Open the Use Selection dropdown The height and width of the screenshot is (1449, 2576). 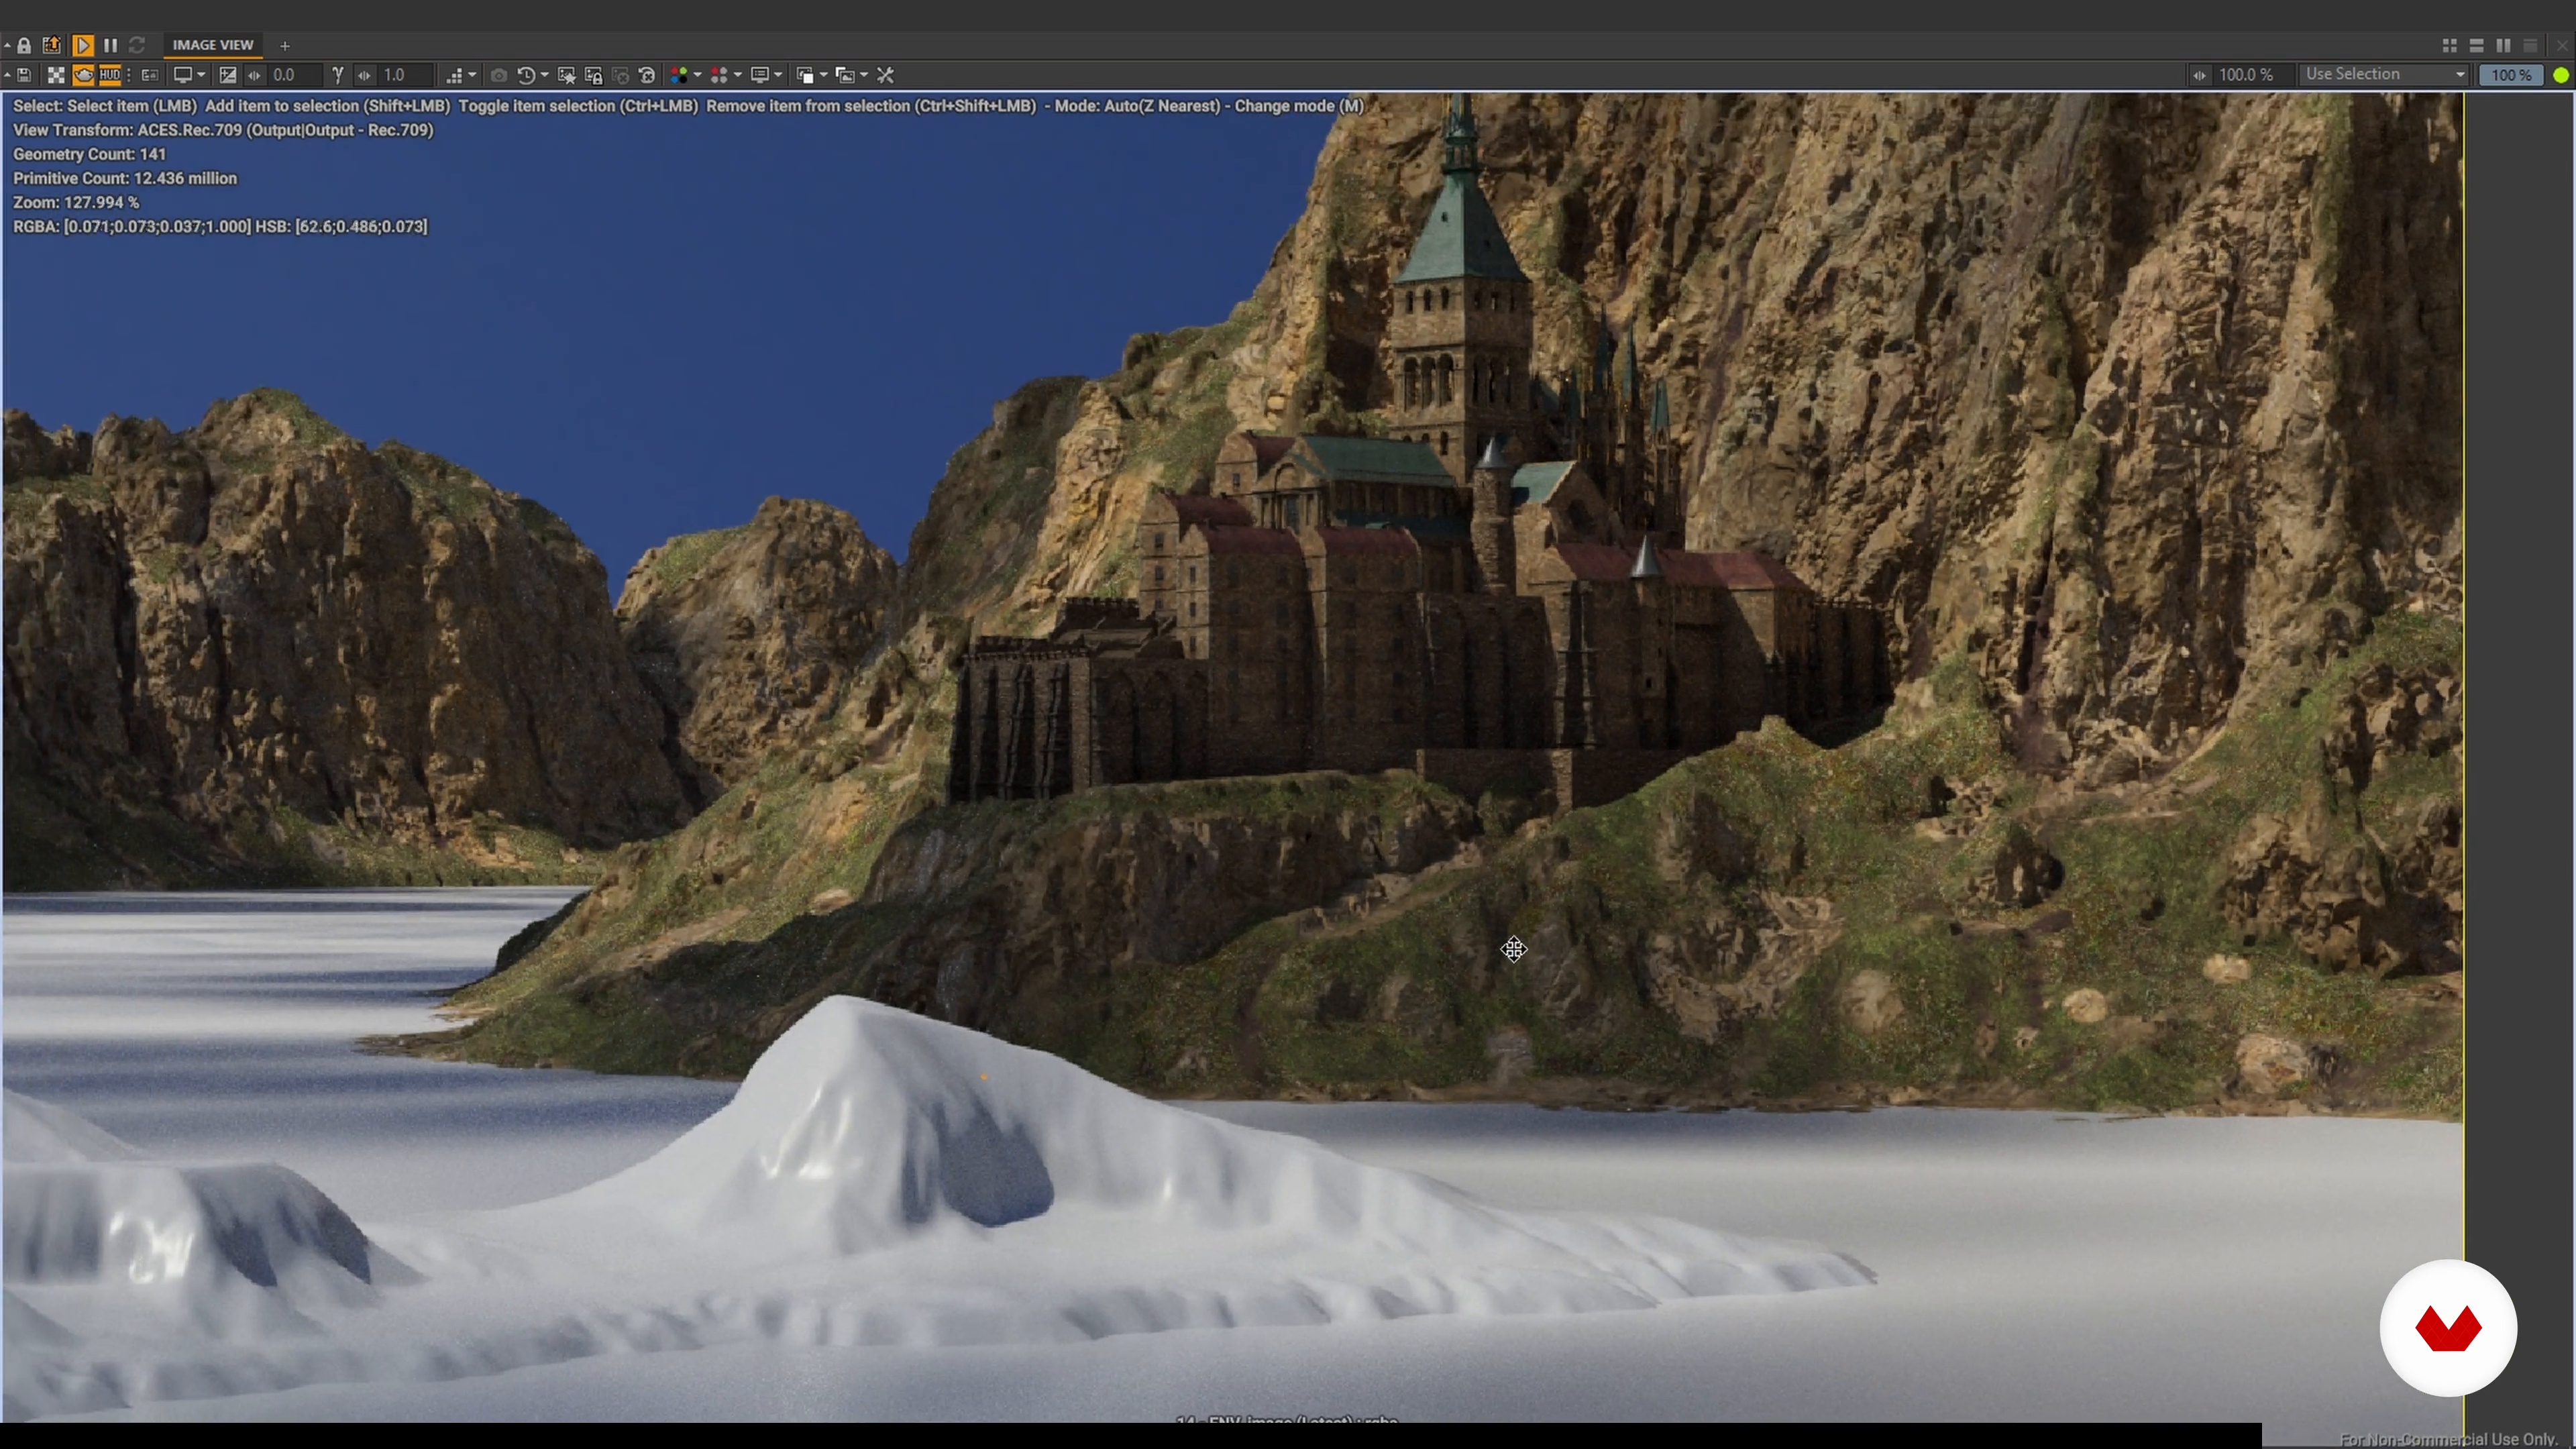[x=2385, y=75]
